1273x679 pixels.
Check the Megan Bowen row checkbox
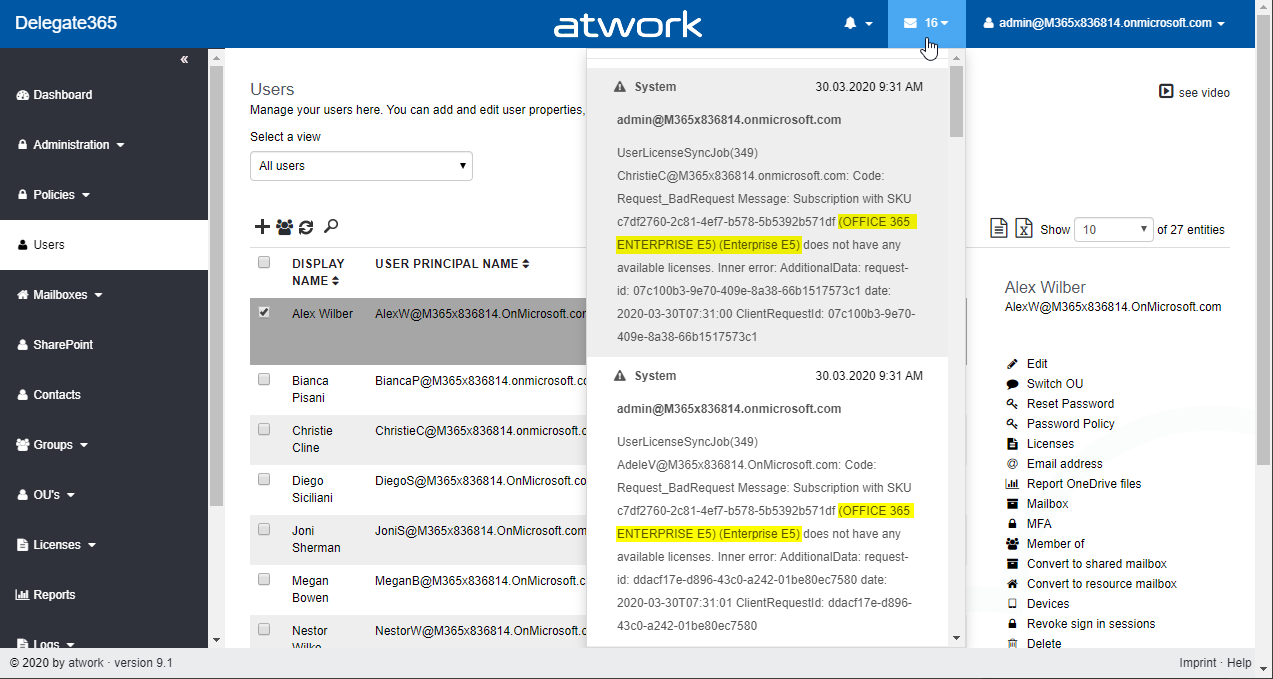pos(264,579)
